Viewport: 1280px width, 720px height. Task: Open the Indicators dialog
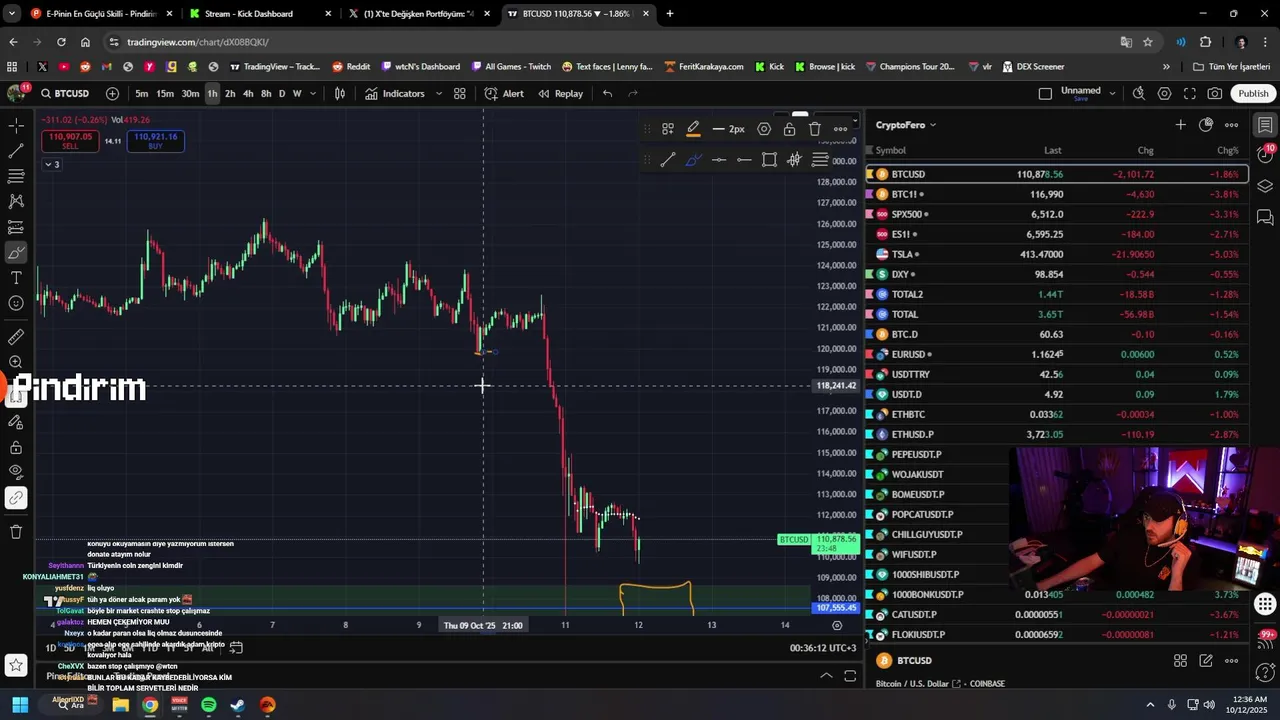click(x=395, y=93)
